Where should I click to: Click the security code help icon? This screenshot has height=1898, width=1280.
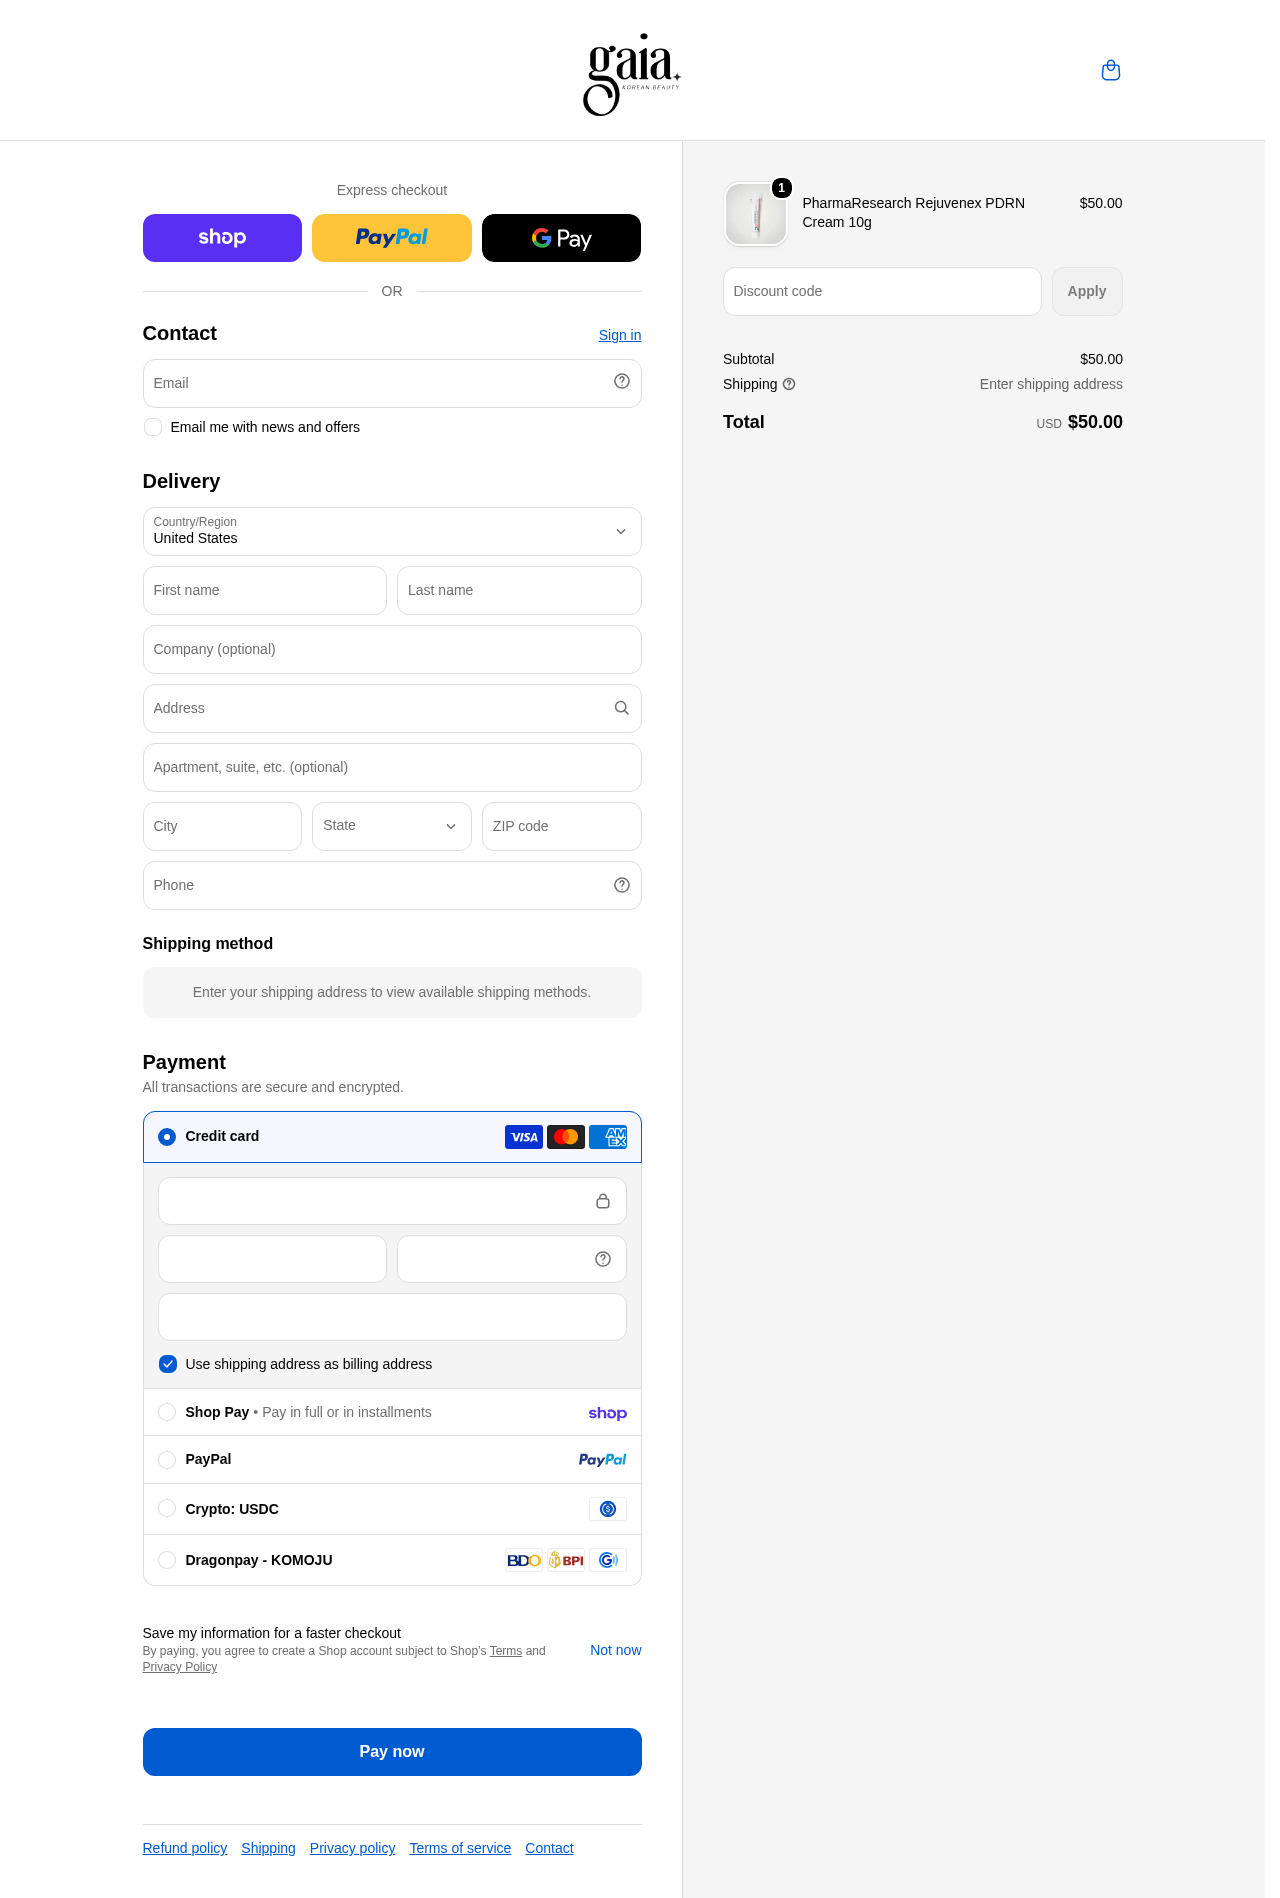coord(603,1259)
